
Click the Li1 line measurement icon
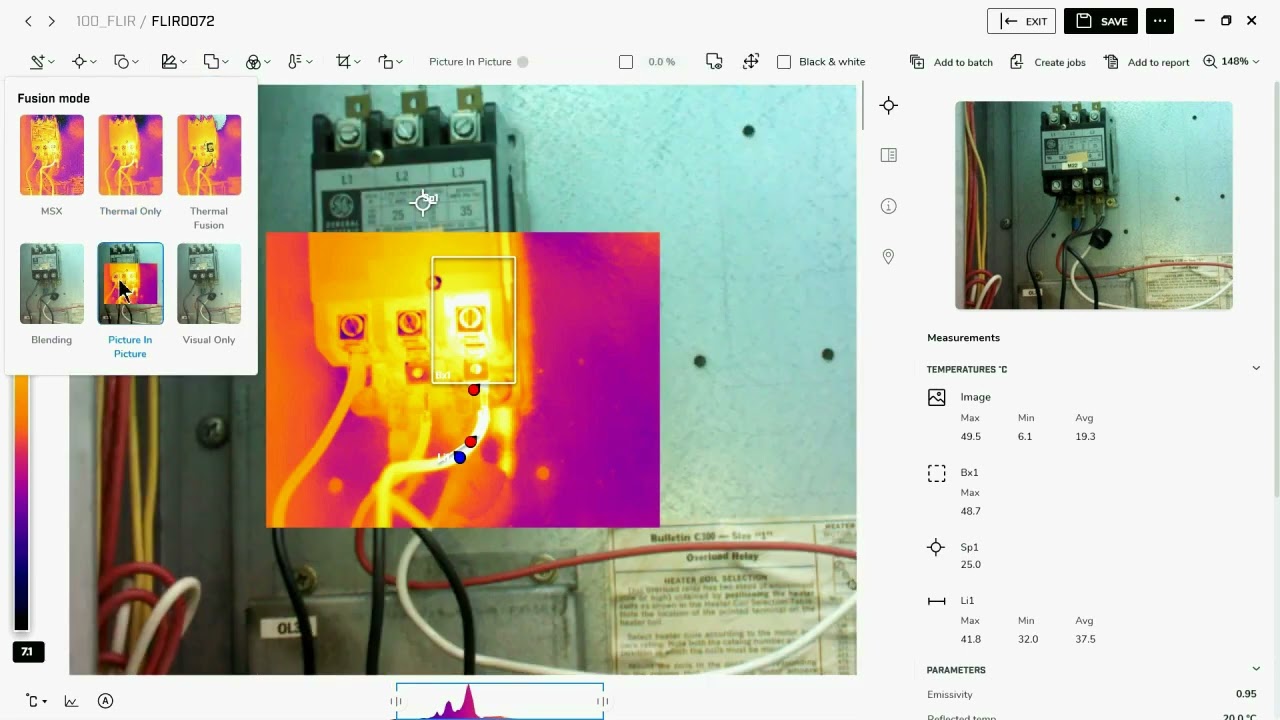coord(936,601)
